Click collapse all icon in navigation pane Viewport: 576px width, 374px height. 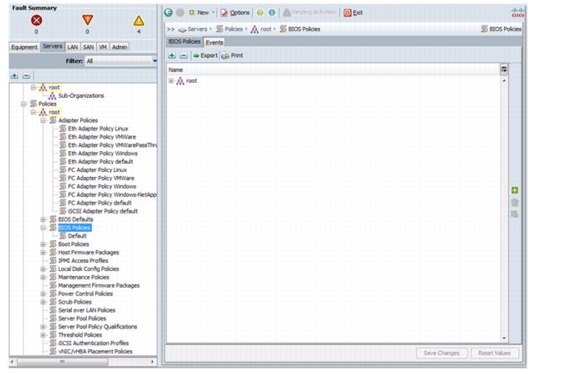(x=26, y=76)
